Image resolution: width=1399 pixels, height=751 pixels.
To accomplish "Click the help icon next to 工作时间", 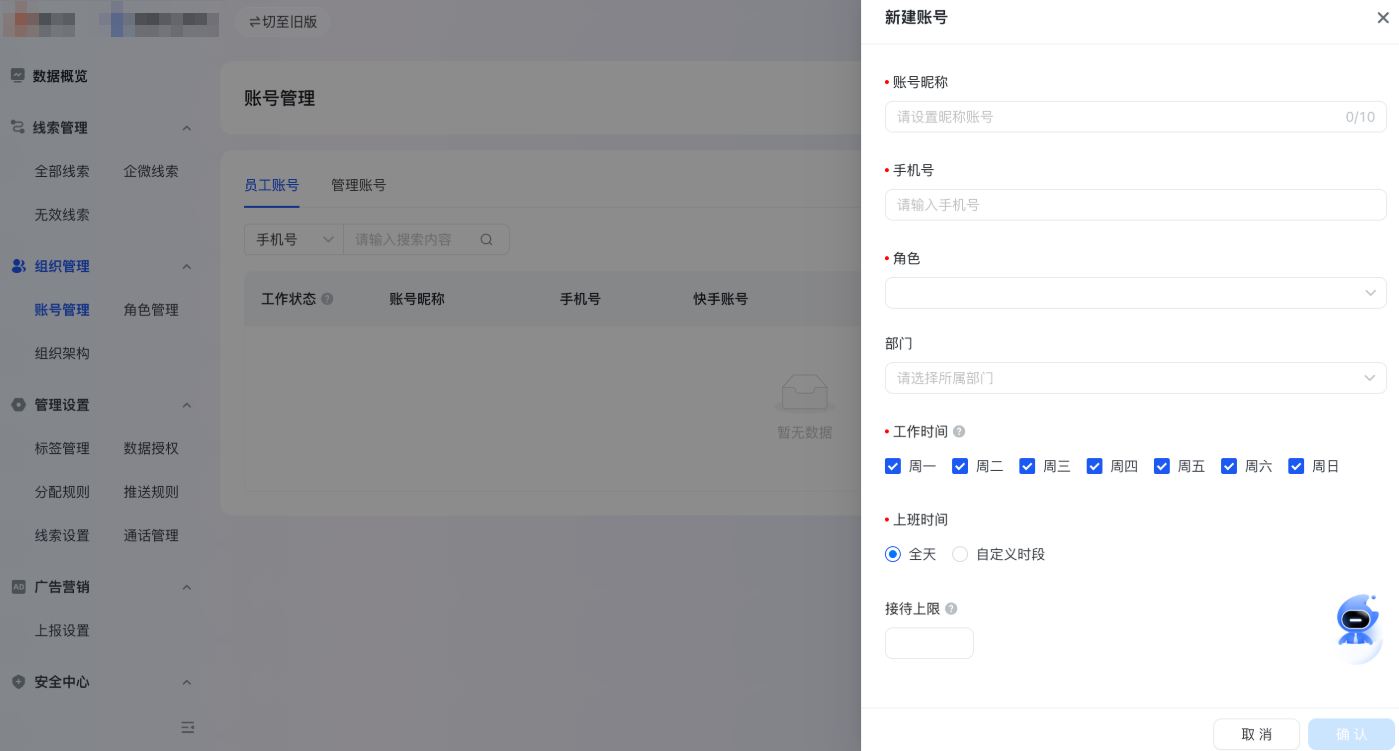I will click(958, 431).
